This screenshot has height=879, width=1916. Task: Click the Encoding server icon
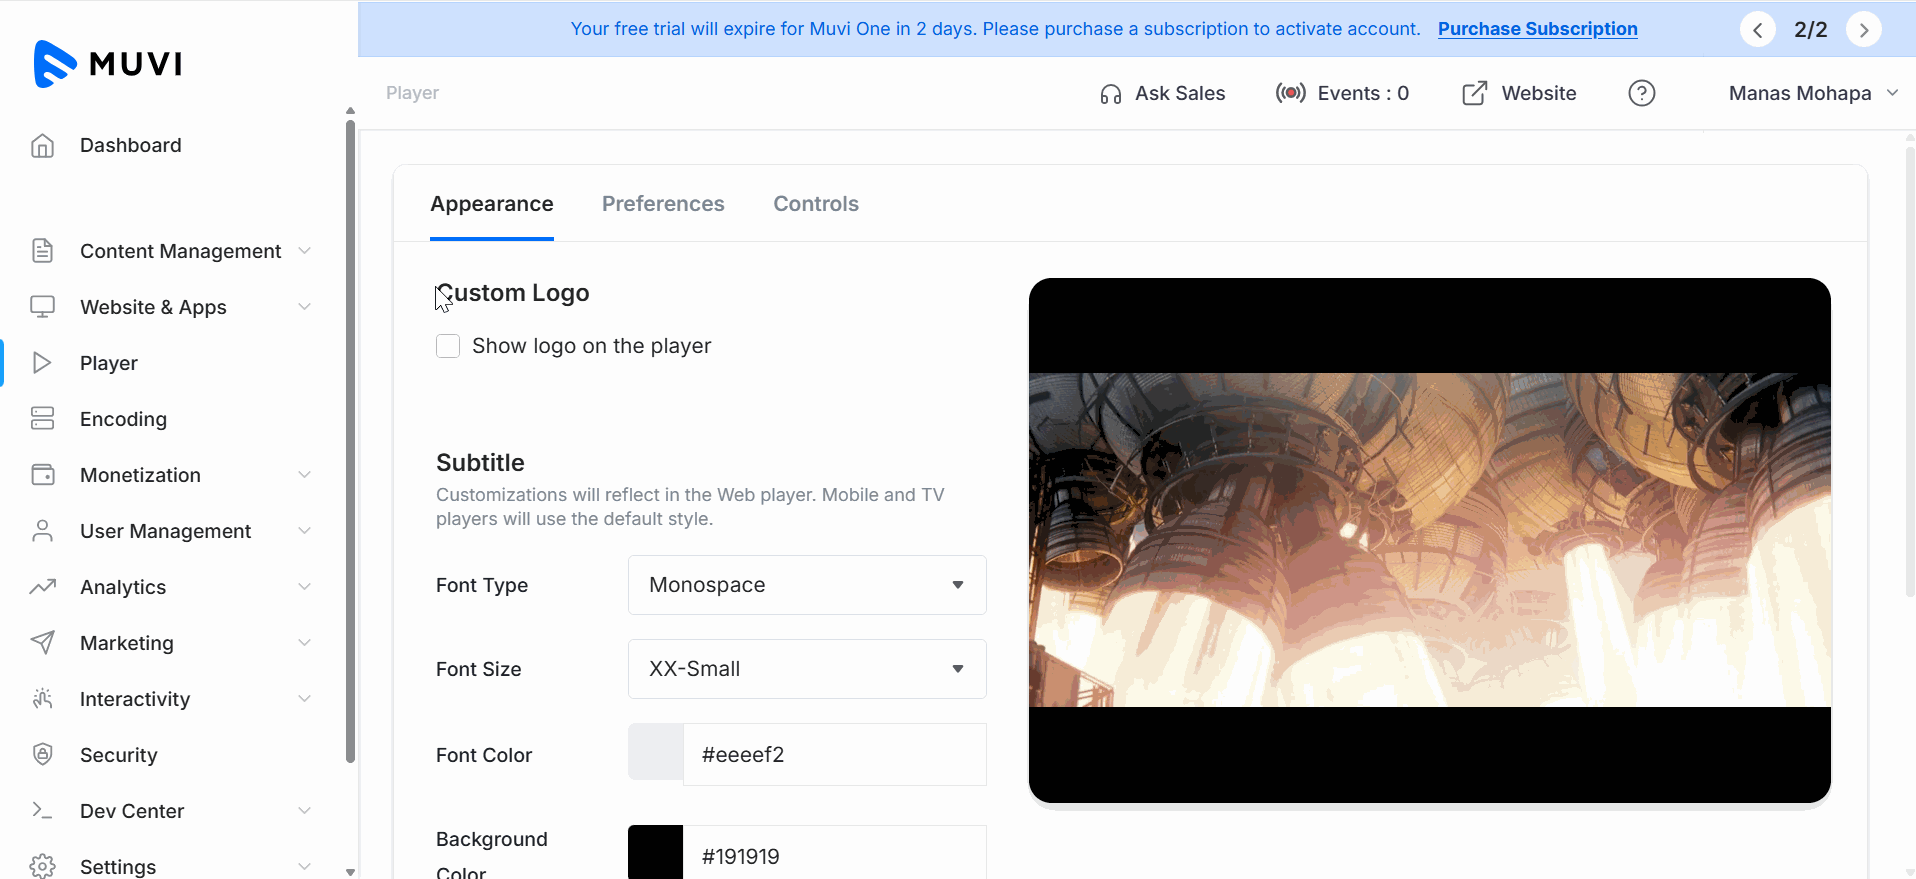click(42, 419)
